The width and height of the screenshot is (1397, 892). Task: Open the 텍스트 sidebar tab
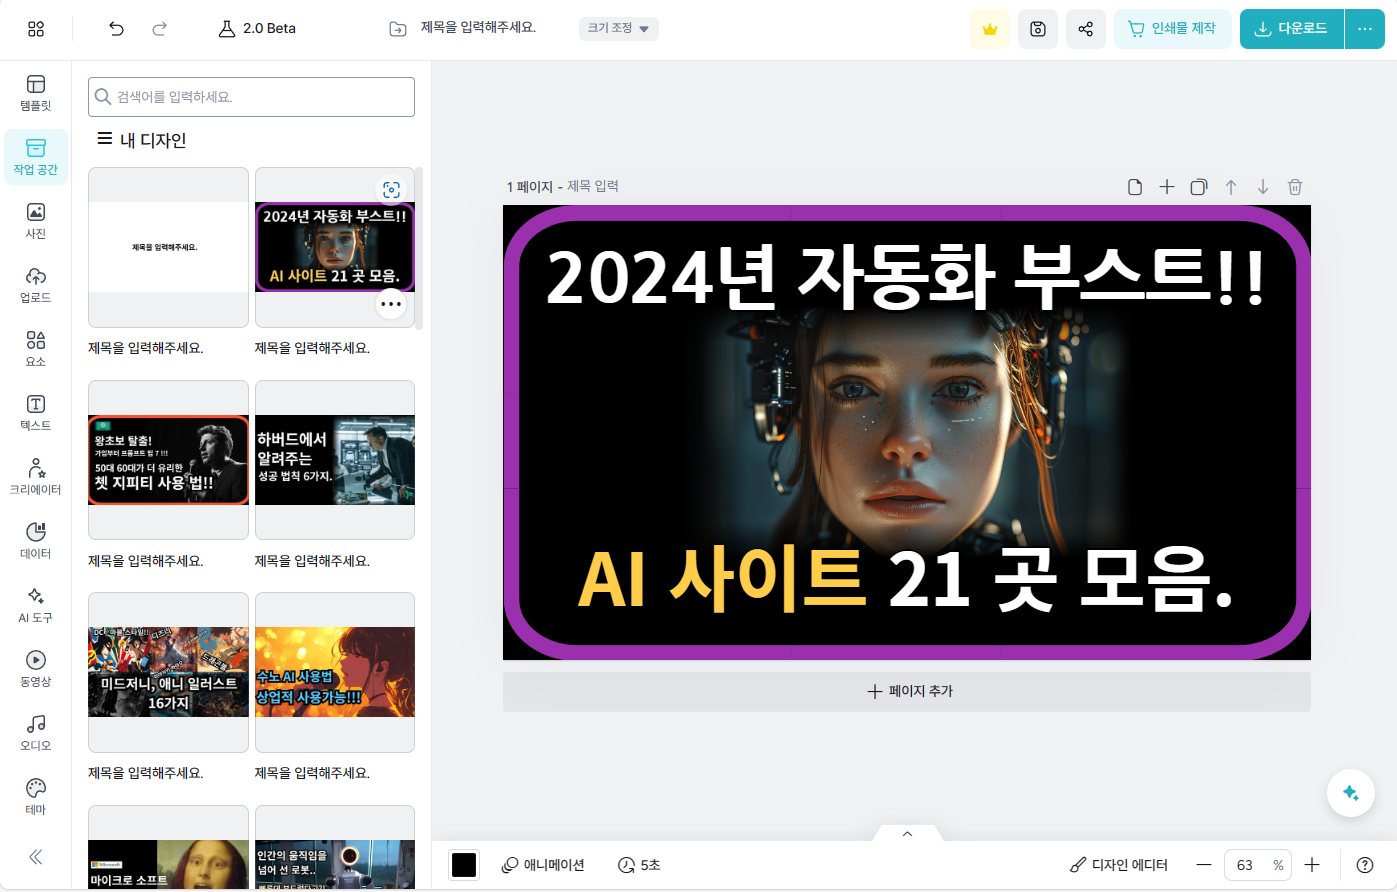(36, 413)
